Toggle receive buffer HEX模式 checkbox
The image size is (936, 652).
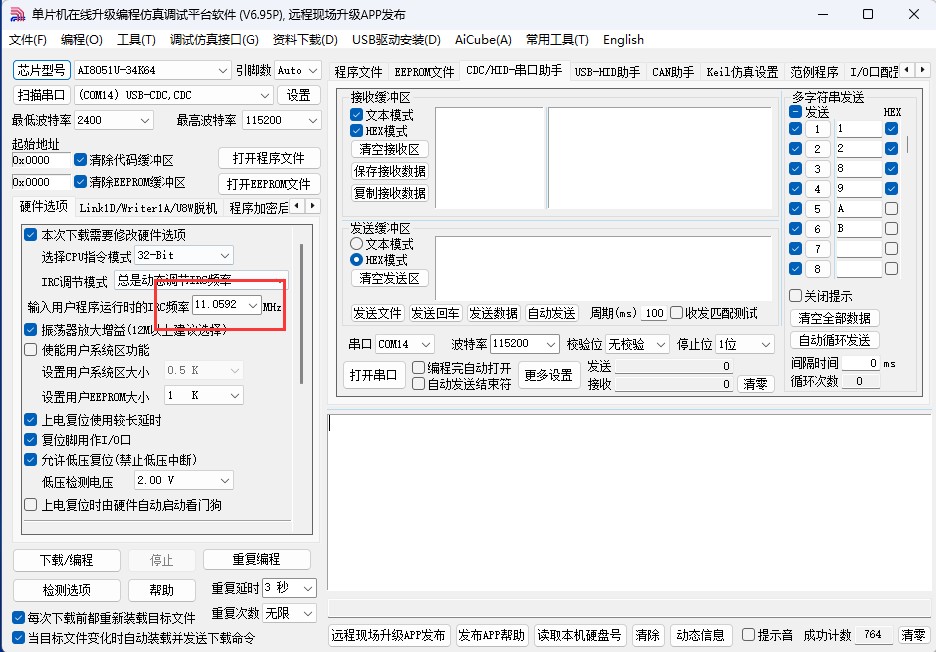pyautogui.click(x=356, y=130)
